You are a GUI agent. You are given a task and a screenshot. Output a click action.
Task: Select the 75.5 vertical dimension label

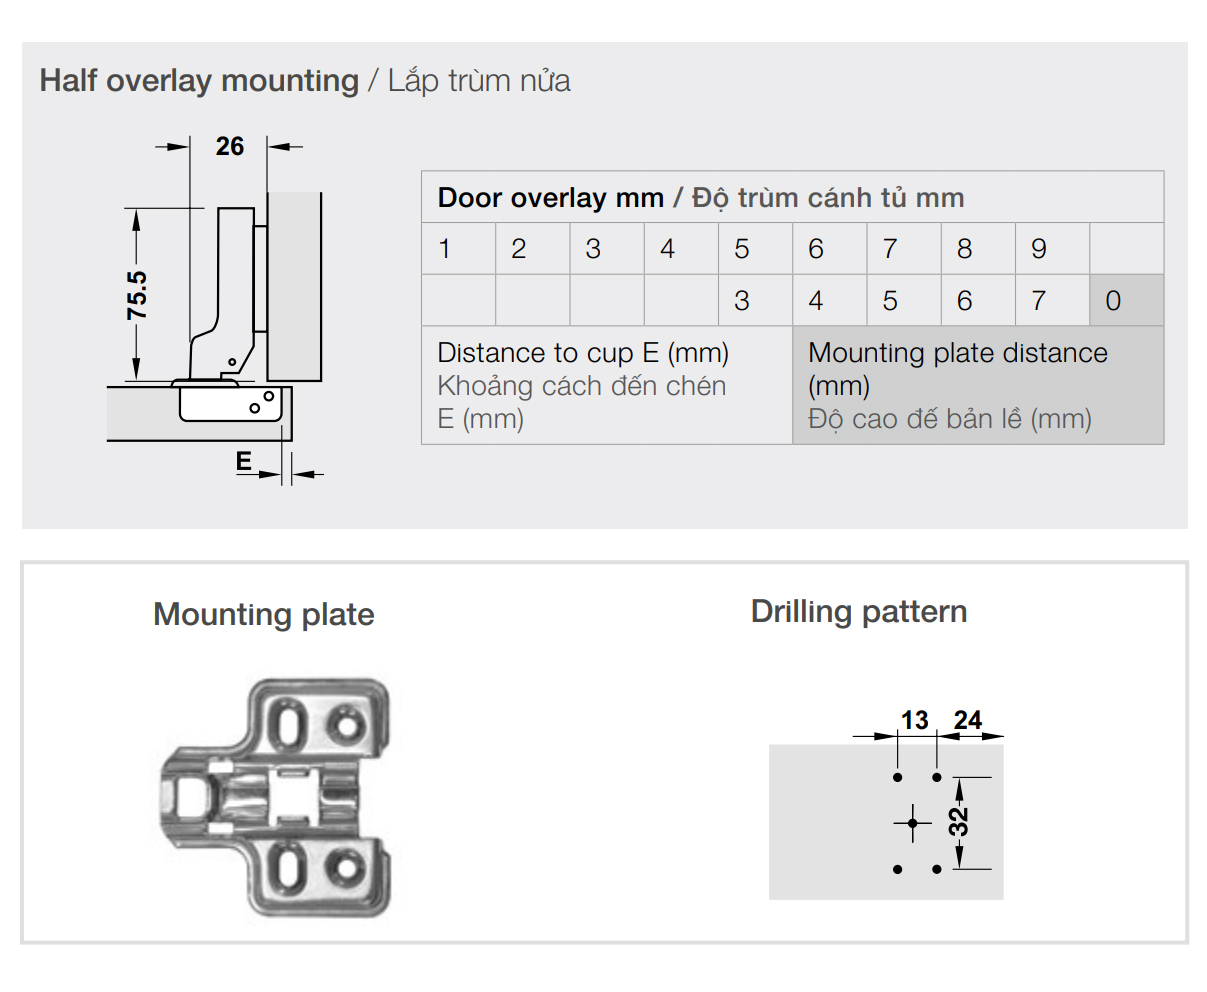137,296
